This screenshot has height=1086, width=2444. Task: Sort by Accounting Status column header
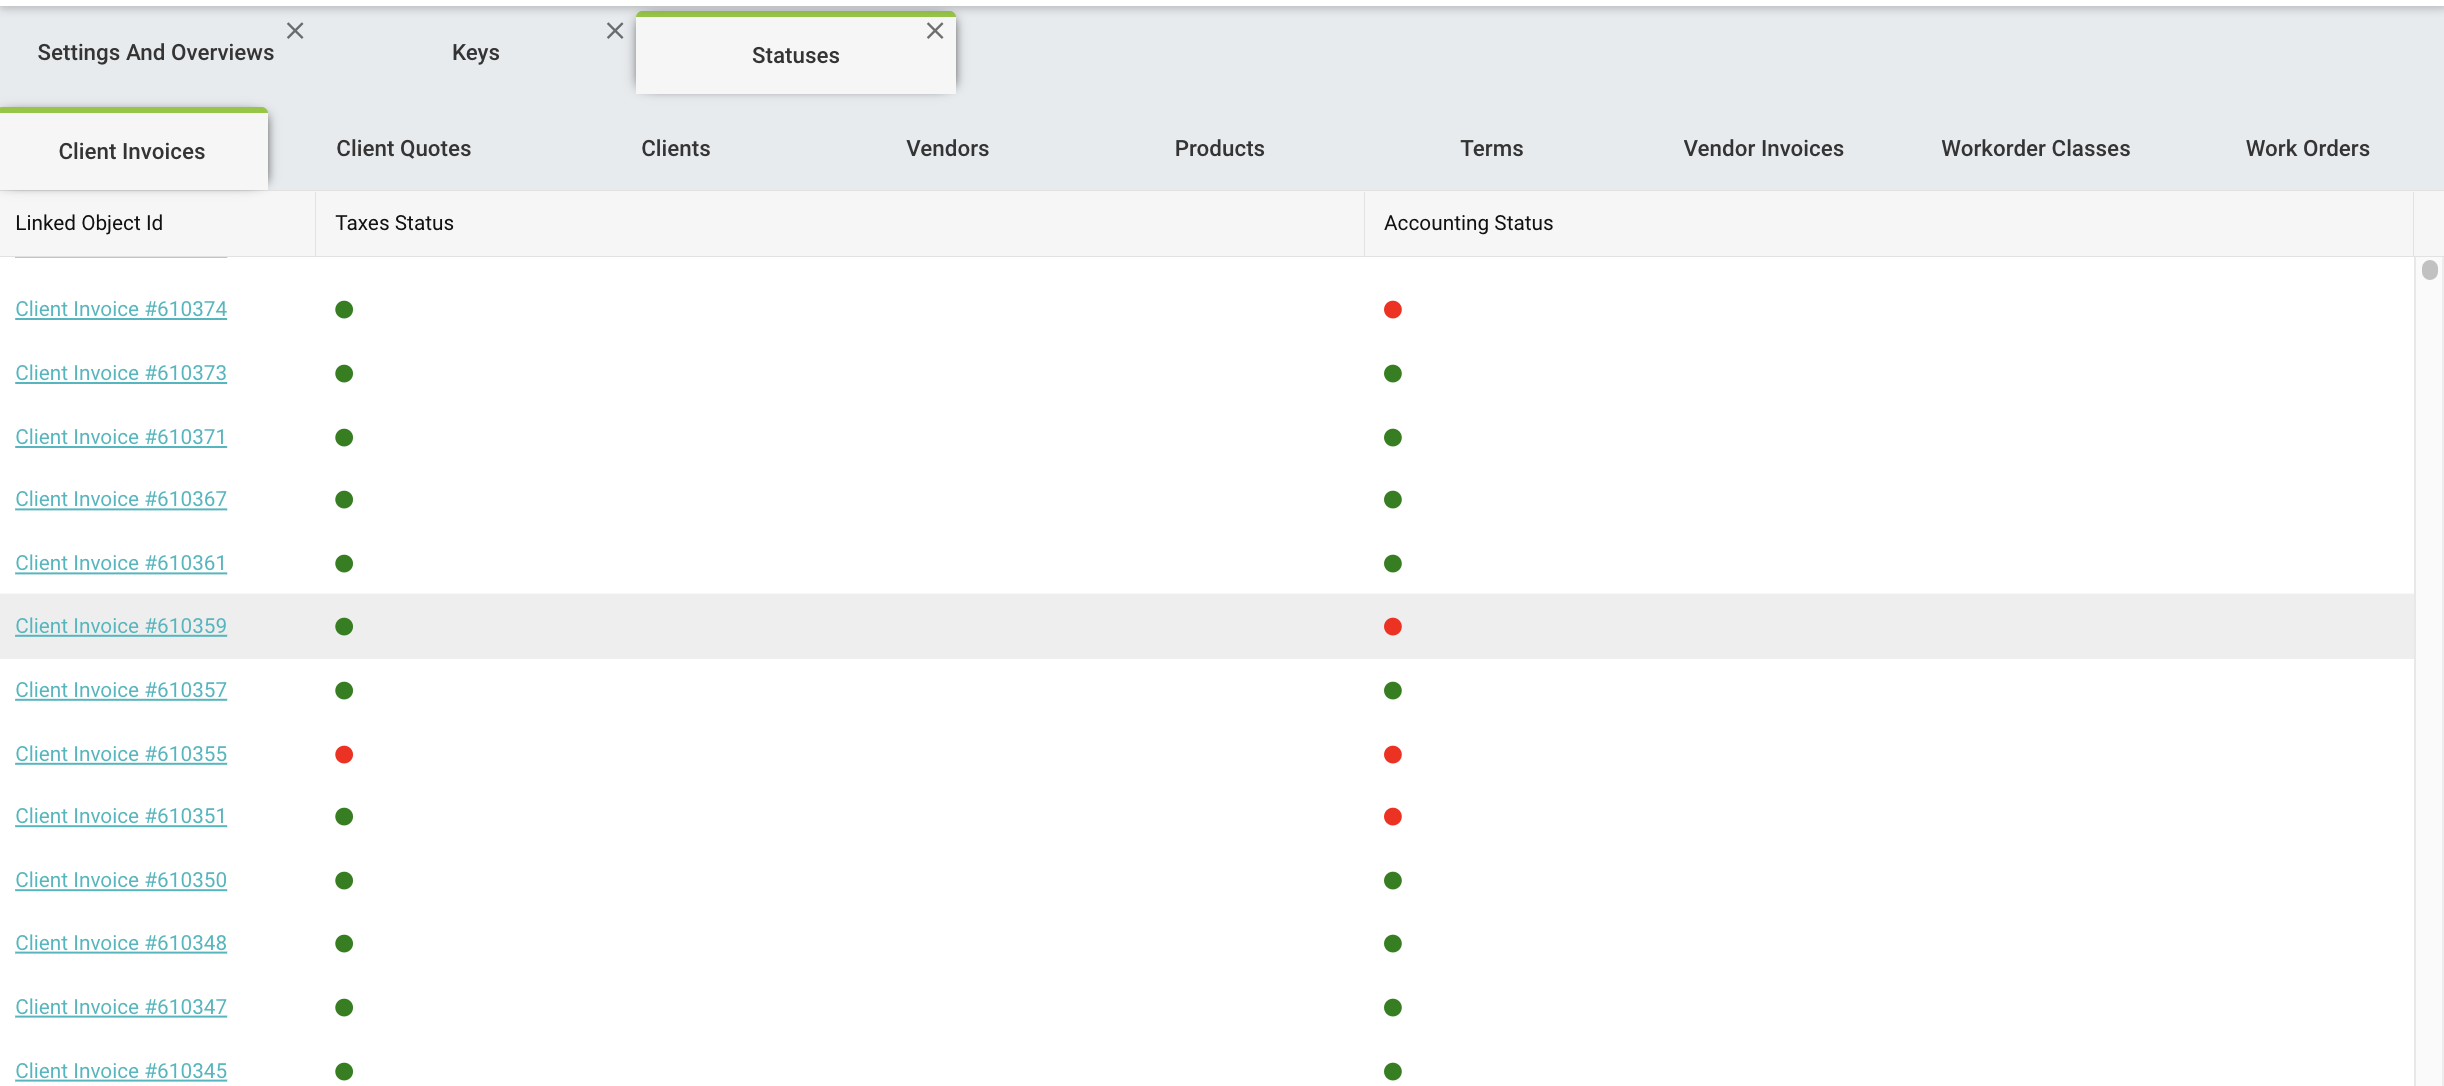pyautogui.click(x=1468, y=224)
